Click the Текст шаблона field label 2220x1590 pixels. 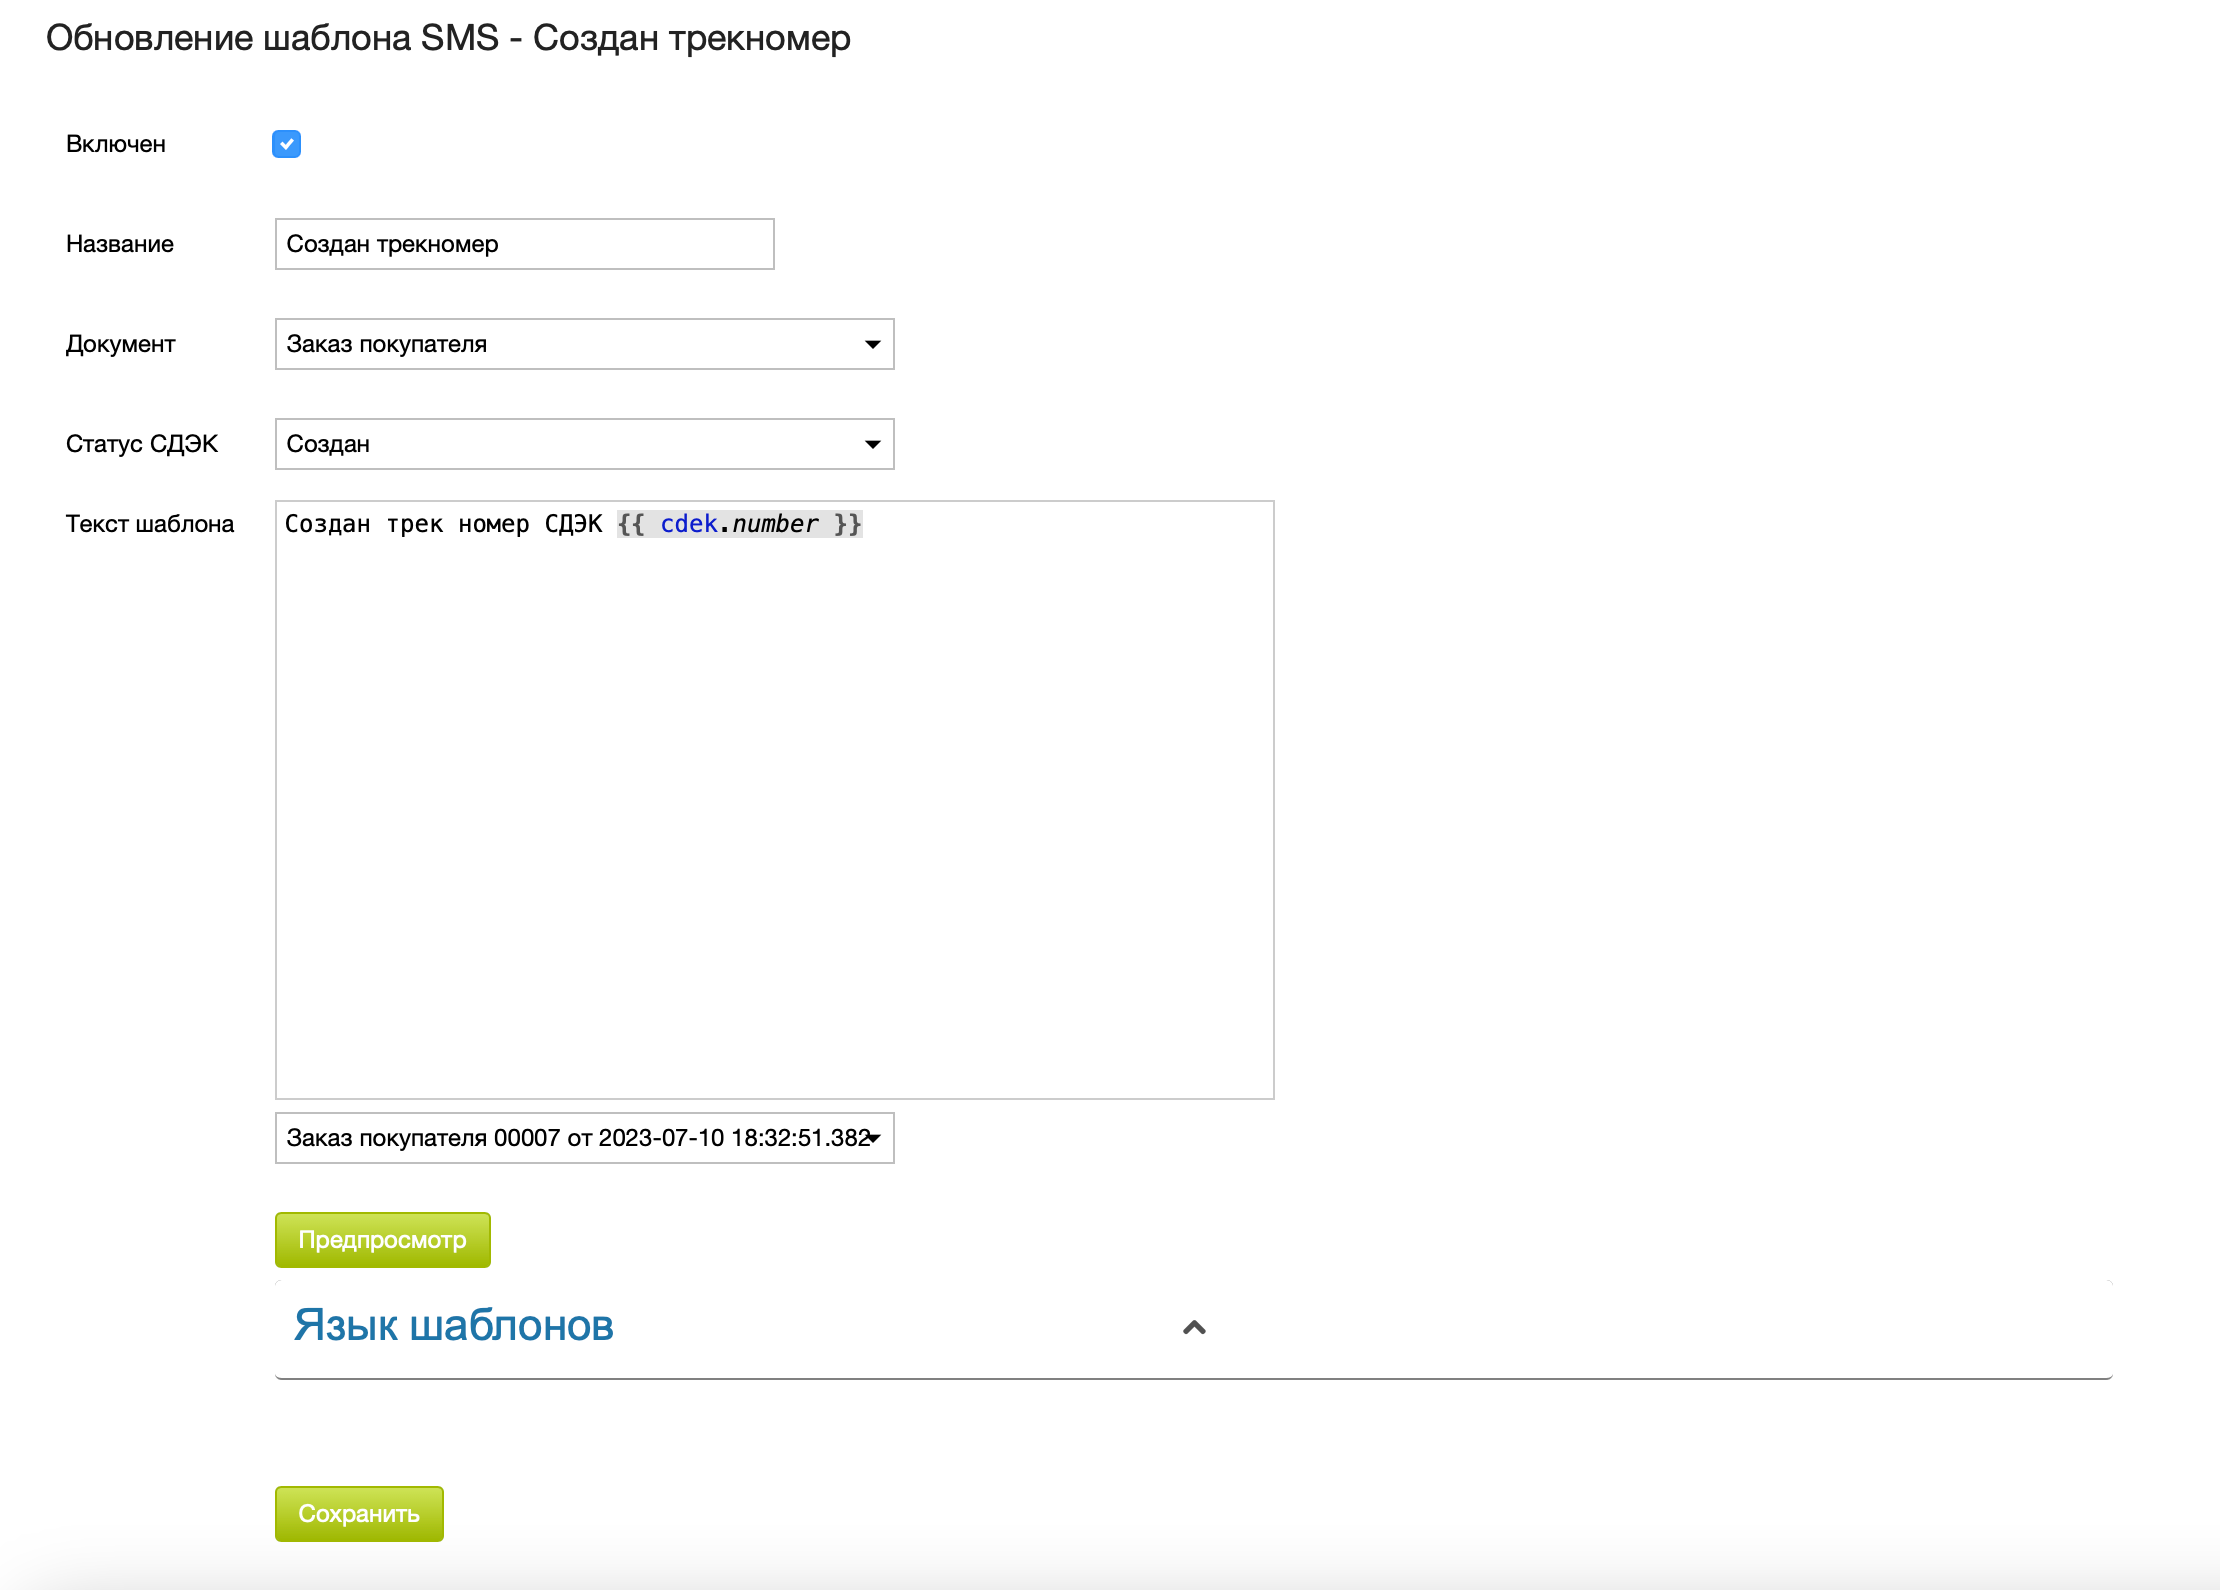[x=150, y=524]
